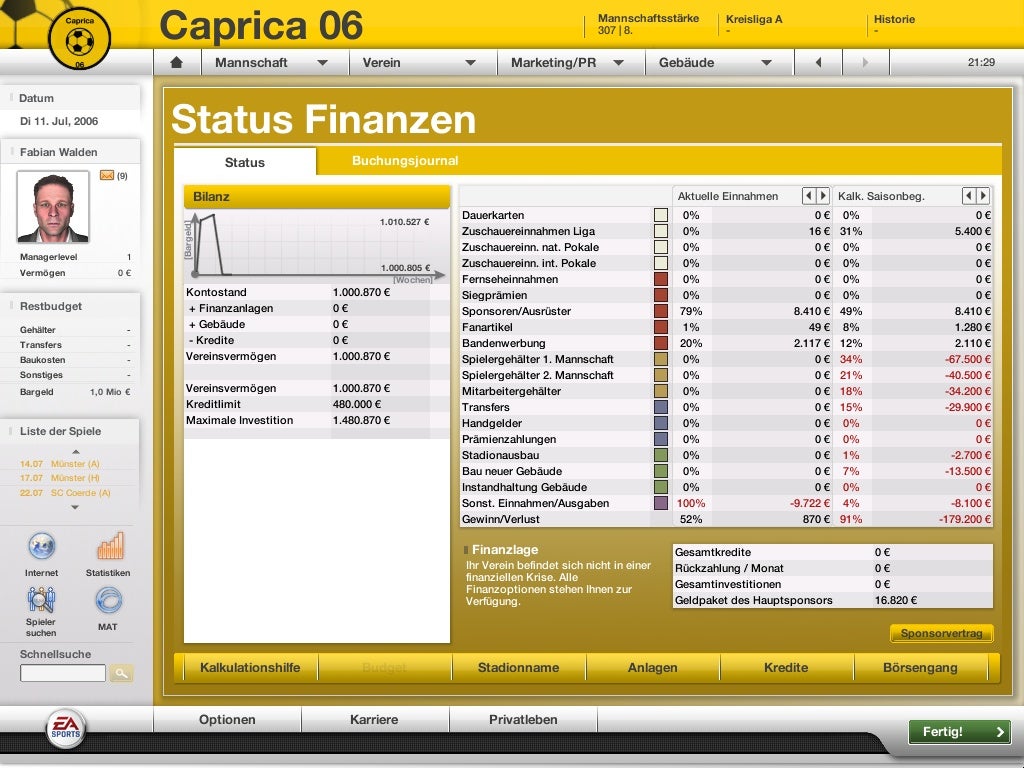The height and width of the screenshot is (768, 1024).
Task: Click the Caprica 06 club crest
Action: tap(80, 40)
